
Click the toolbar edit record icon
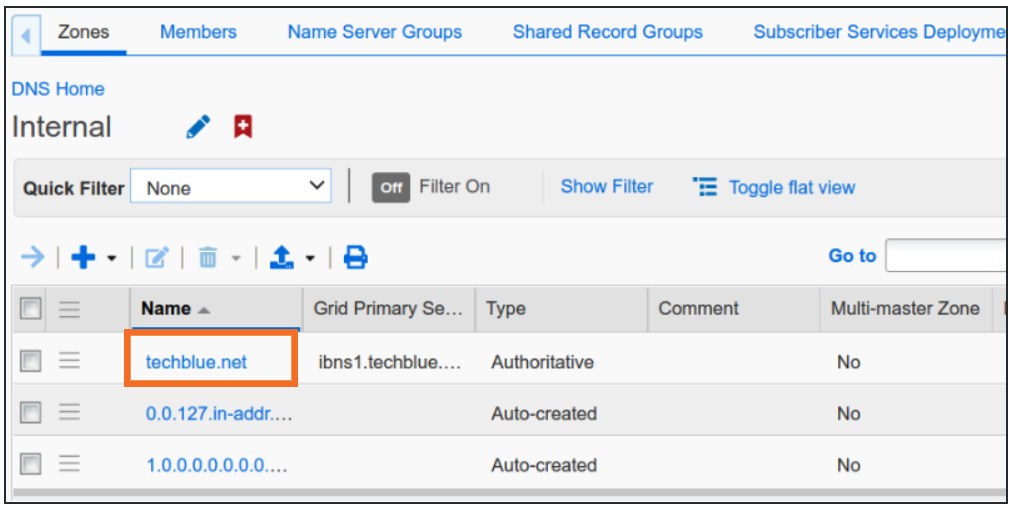pos(157,258)
